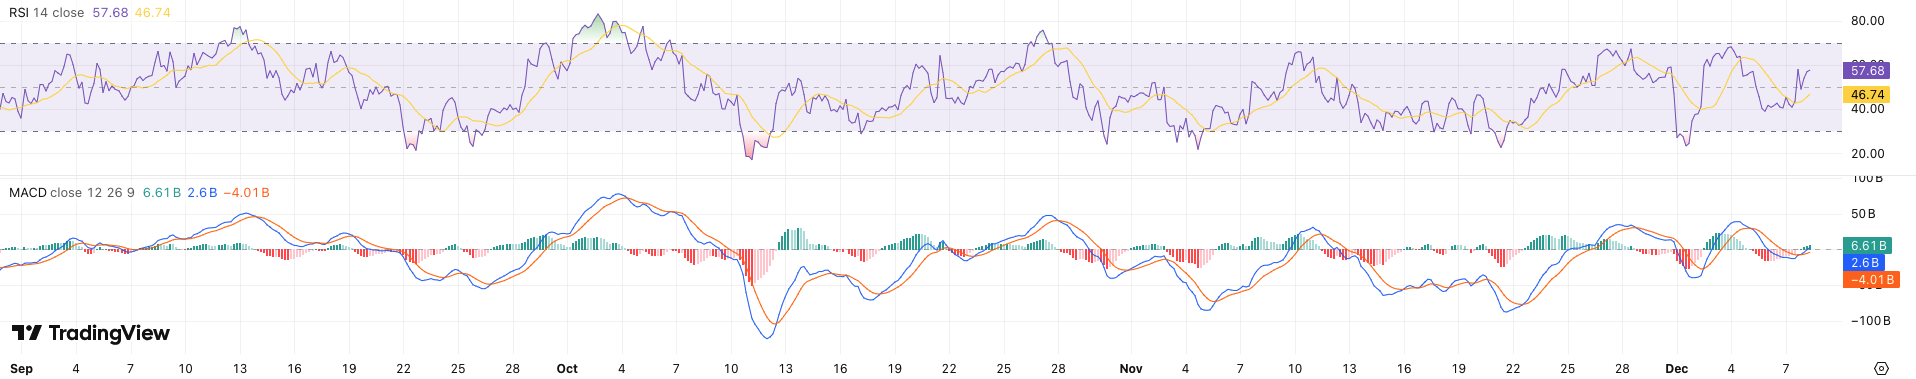Click the green 6.61 B price scale tag
The image size is (1916, 379).
[x=1866, y=245]
